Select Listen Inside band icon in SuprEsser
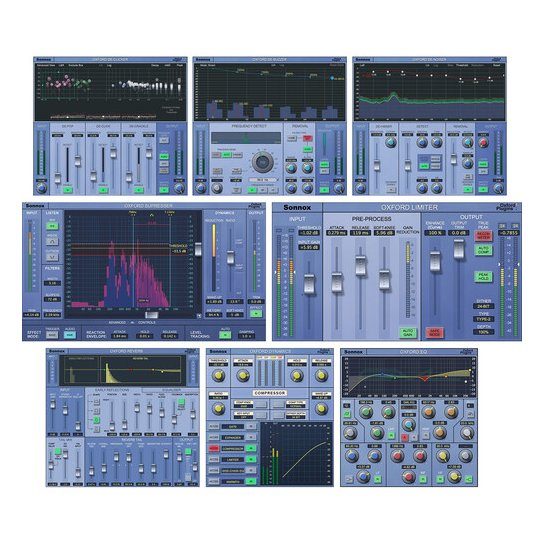This screenshot has height=544, width=544. coord(52,241)
